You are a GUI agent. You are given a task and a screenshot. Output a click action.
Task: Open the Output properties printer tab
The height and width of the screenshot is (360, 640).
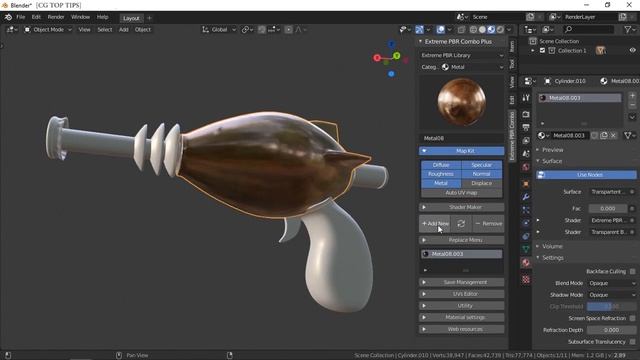[526, 127]
